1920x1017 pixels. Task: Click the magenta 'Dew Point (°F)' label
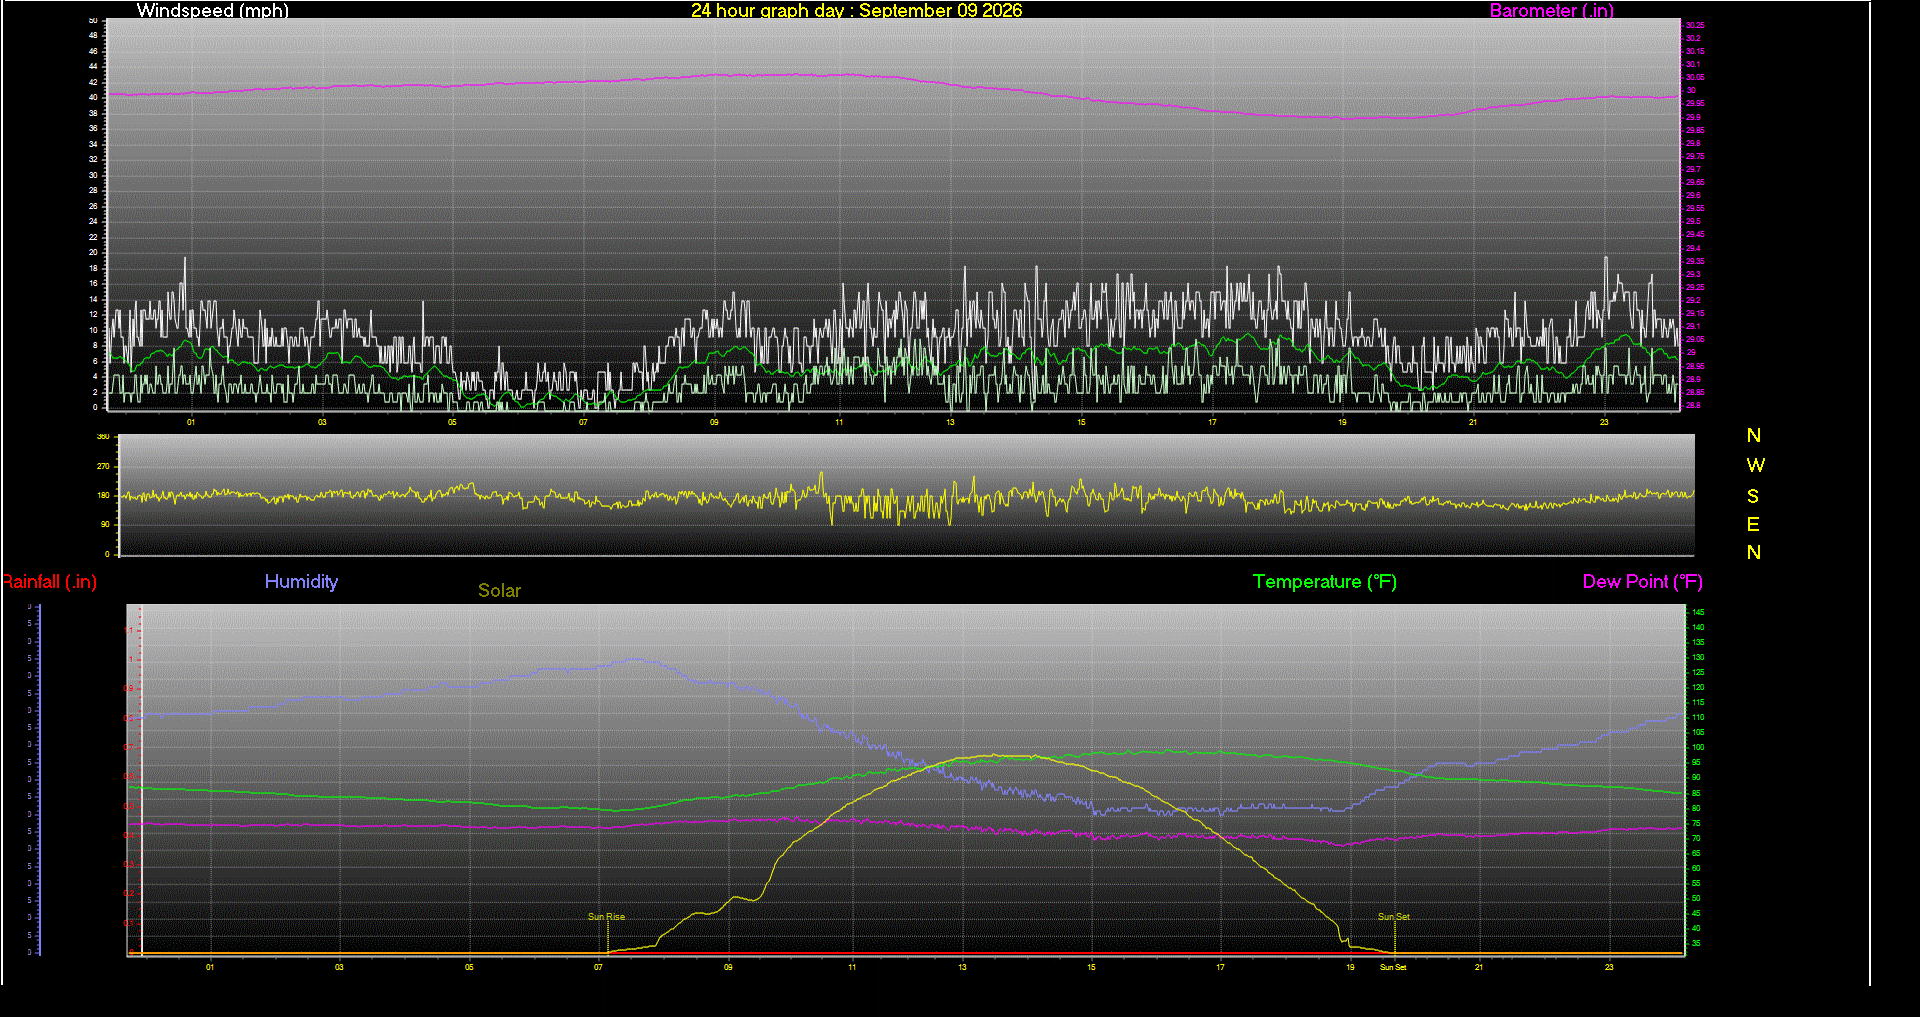1643,582
